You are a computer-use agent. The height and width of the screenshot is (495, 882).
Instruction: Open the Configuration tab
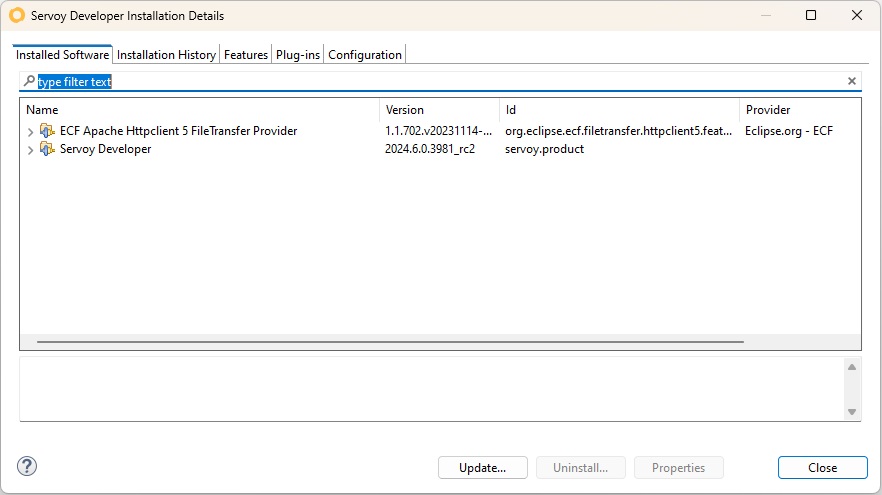point(364,55)
